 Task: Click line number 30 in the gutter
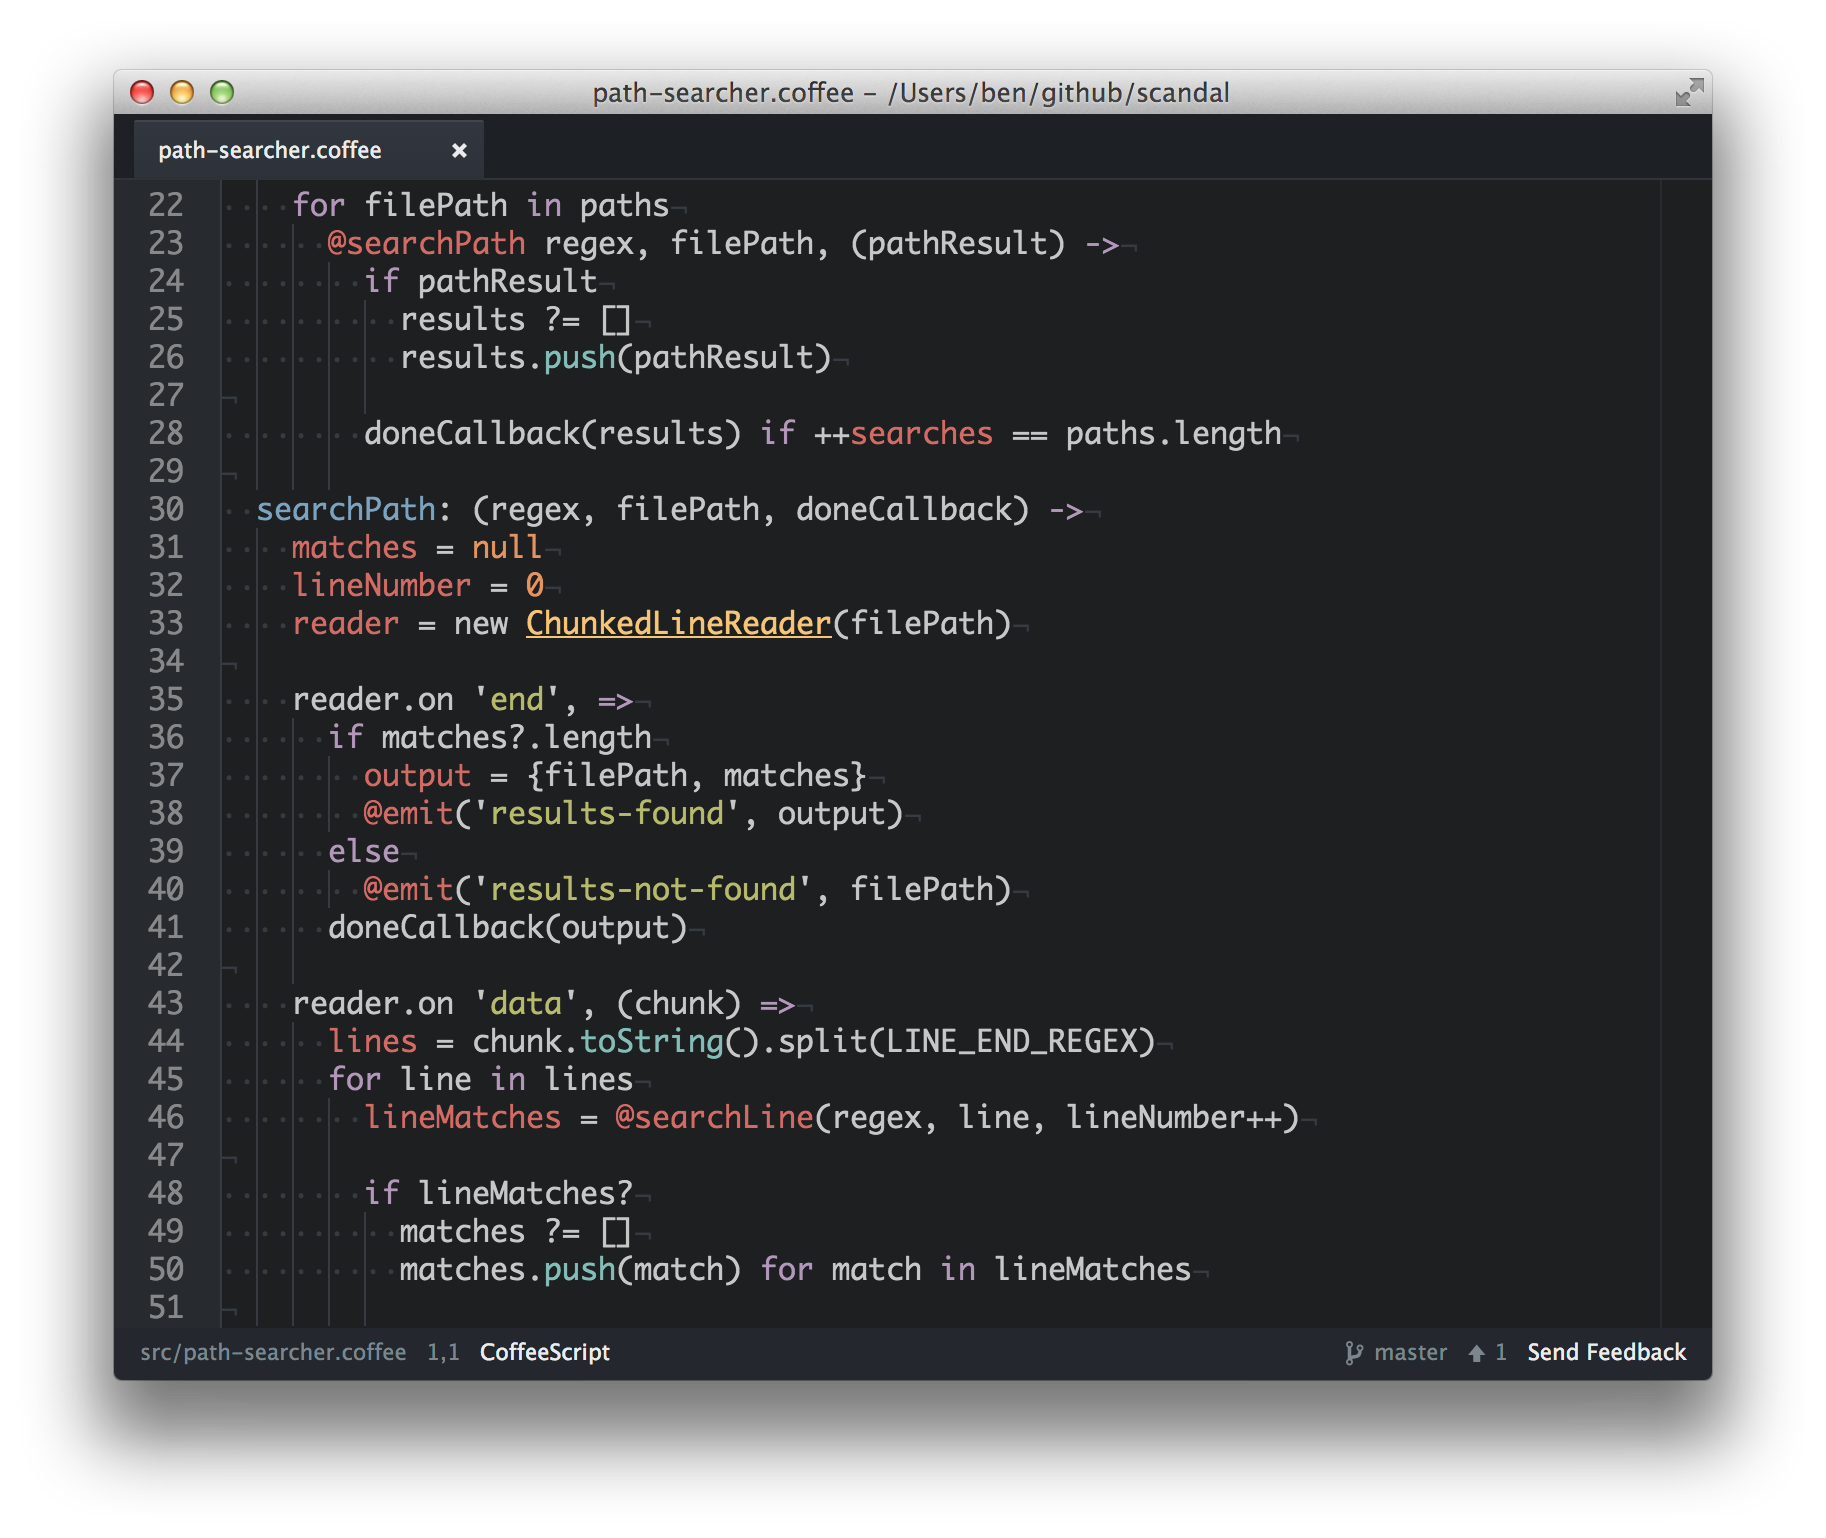point(166,509)
